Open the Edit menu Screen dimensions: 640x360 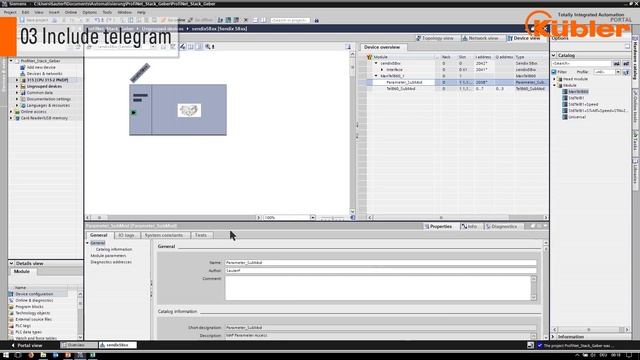25,12
